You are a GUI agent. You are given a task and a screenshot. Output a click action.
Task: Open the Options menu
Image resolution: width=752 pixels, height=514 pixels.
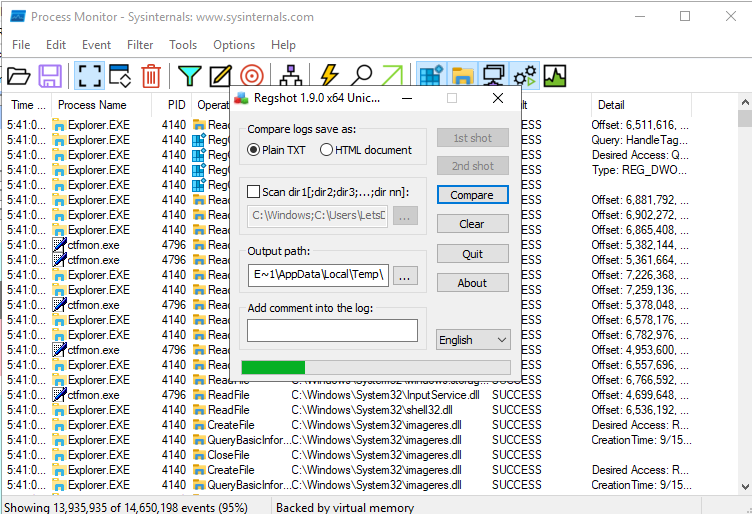(x=234, y=45)
